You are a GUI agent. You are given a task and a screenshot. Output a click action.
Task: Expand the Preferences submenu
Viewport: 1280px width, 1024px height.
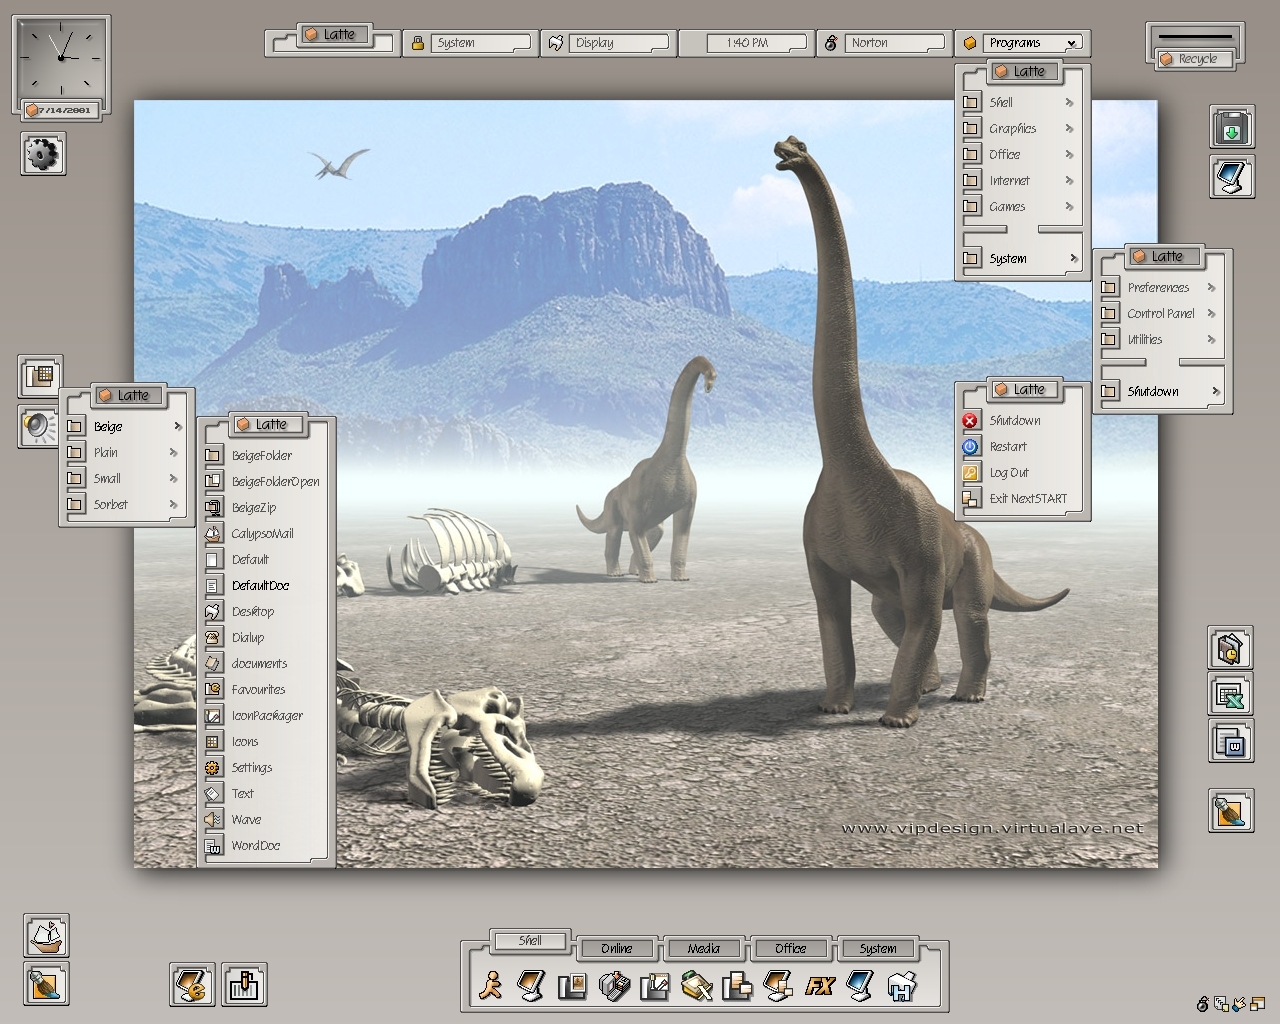click(x=1160, y=287)
